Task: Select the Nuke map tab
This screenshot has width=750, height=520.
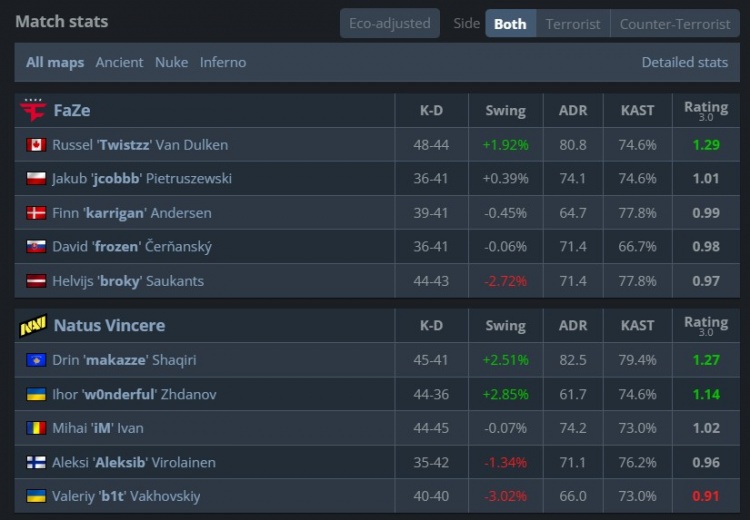Action: point(171,62)
